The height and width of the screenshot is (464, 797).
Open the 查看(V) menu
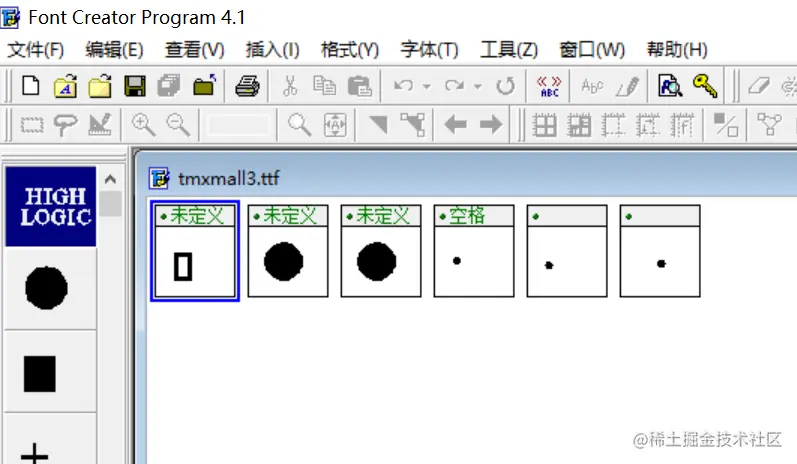pos(195,50)
